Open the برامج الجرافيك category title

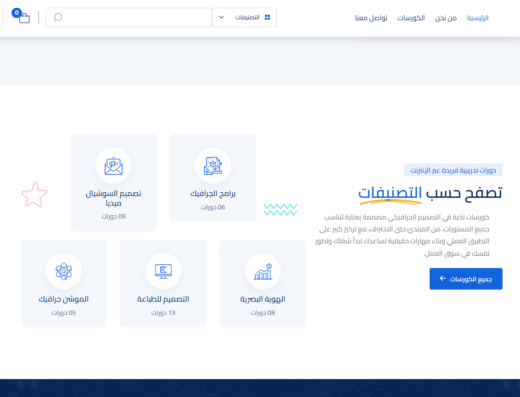(x=213, y=194)
